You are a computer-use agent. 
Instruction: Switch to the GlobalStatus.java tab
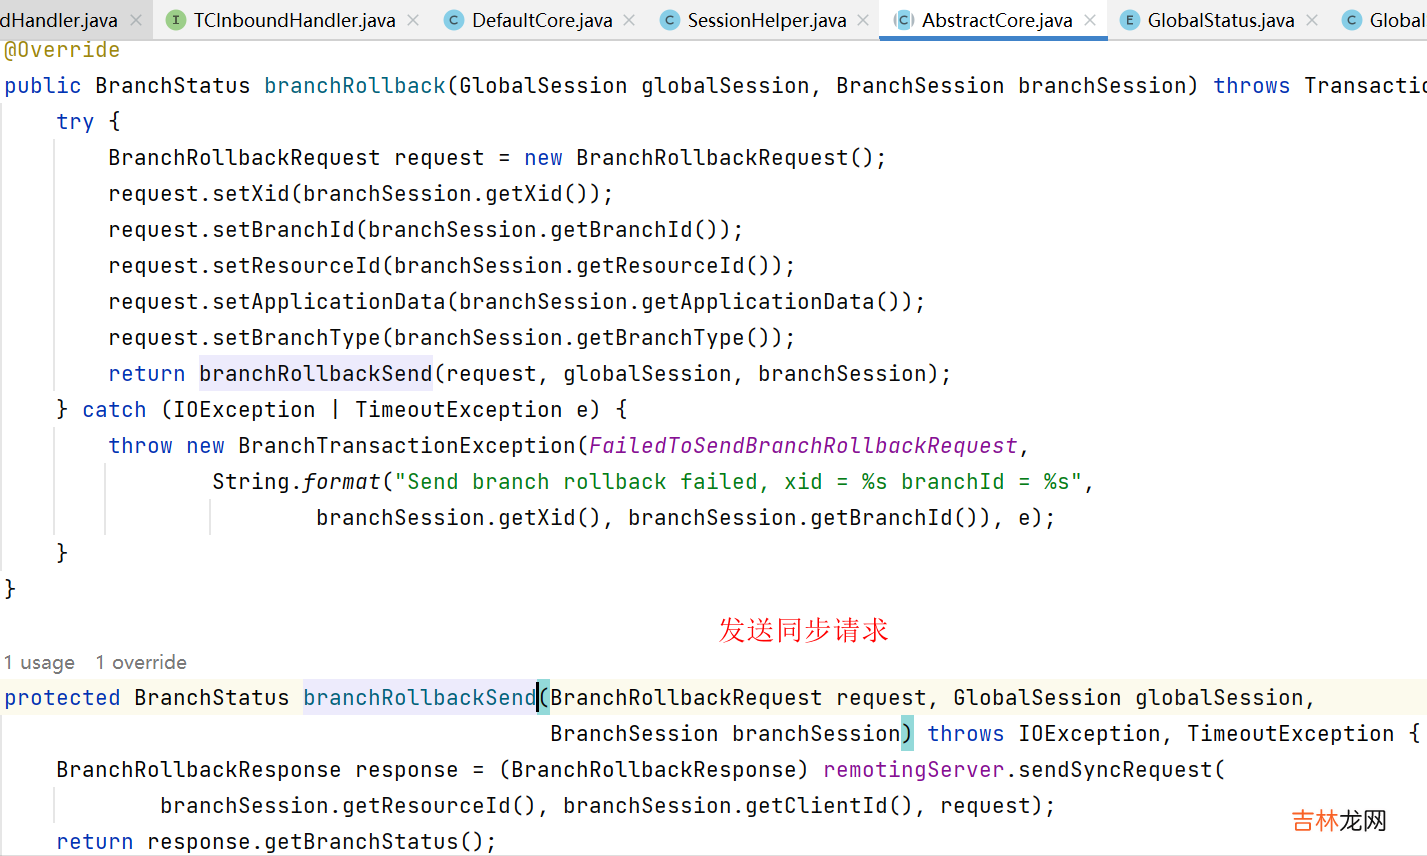pos(1220,20)
